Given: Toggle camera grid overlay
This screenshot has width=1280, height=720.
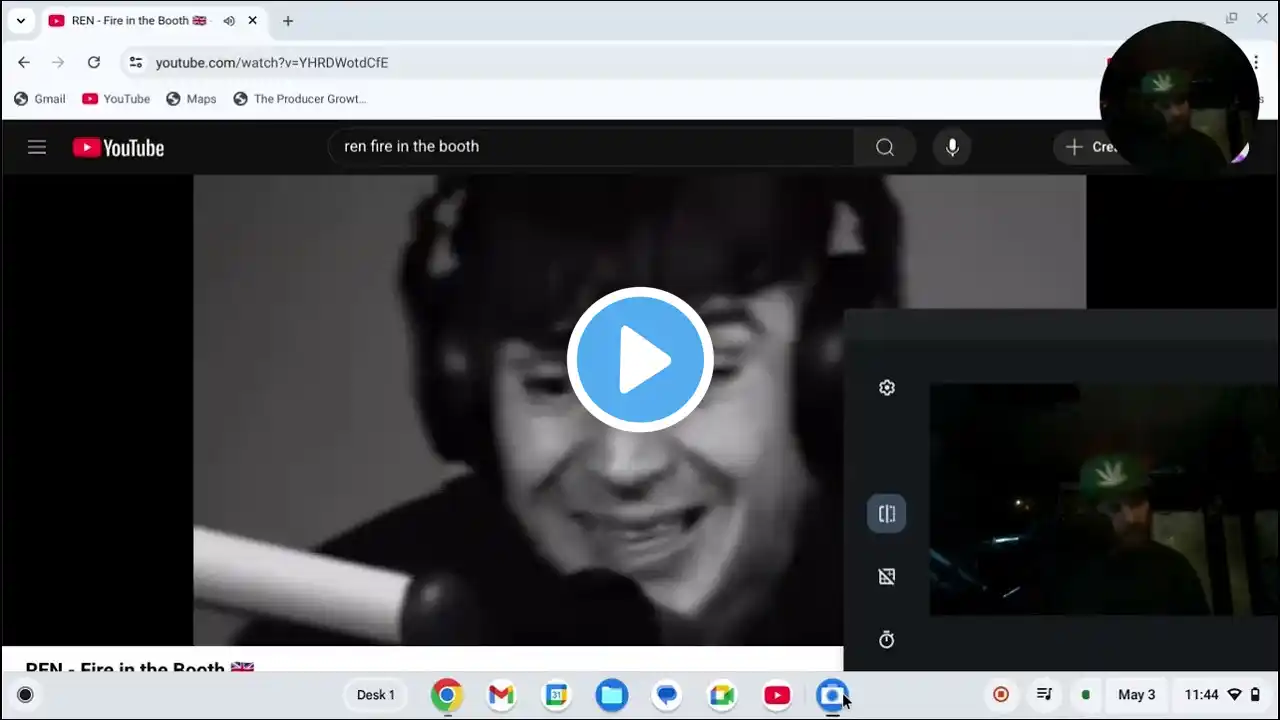Looking at the screenshot, I should click(x=887, y=577).
